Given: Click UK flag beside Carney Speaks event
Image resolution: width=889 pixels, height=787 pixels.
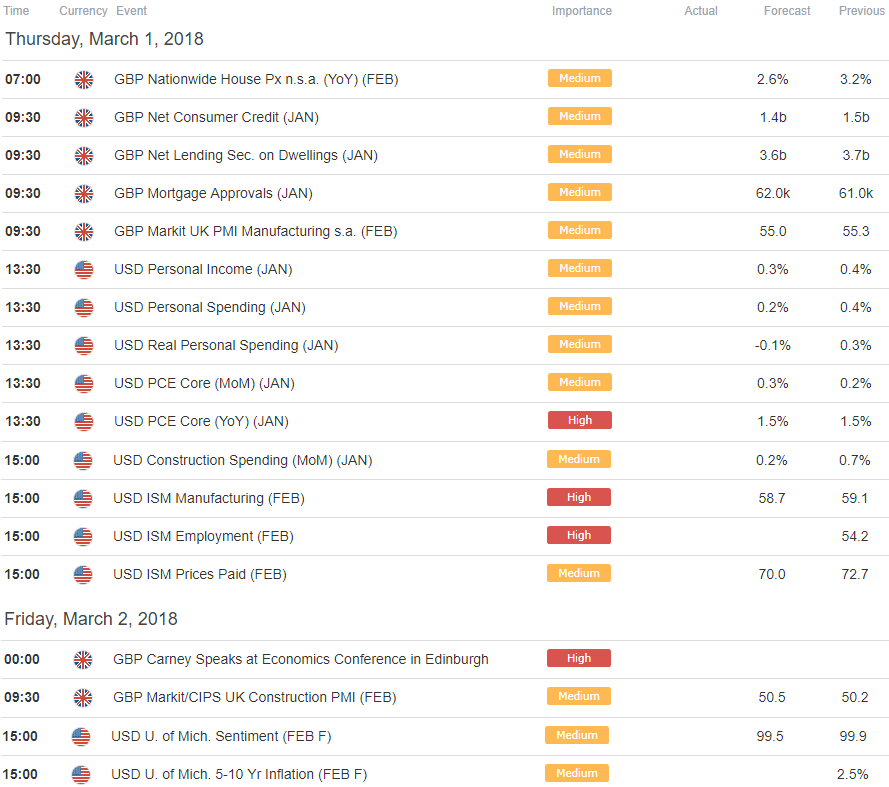Looking at the screenshot, I should (x=83, y=660).
